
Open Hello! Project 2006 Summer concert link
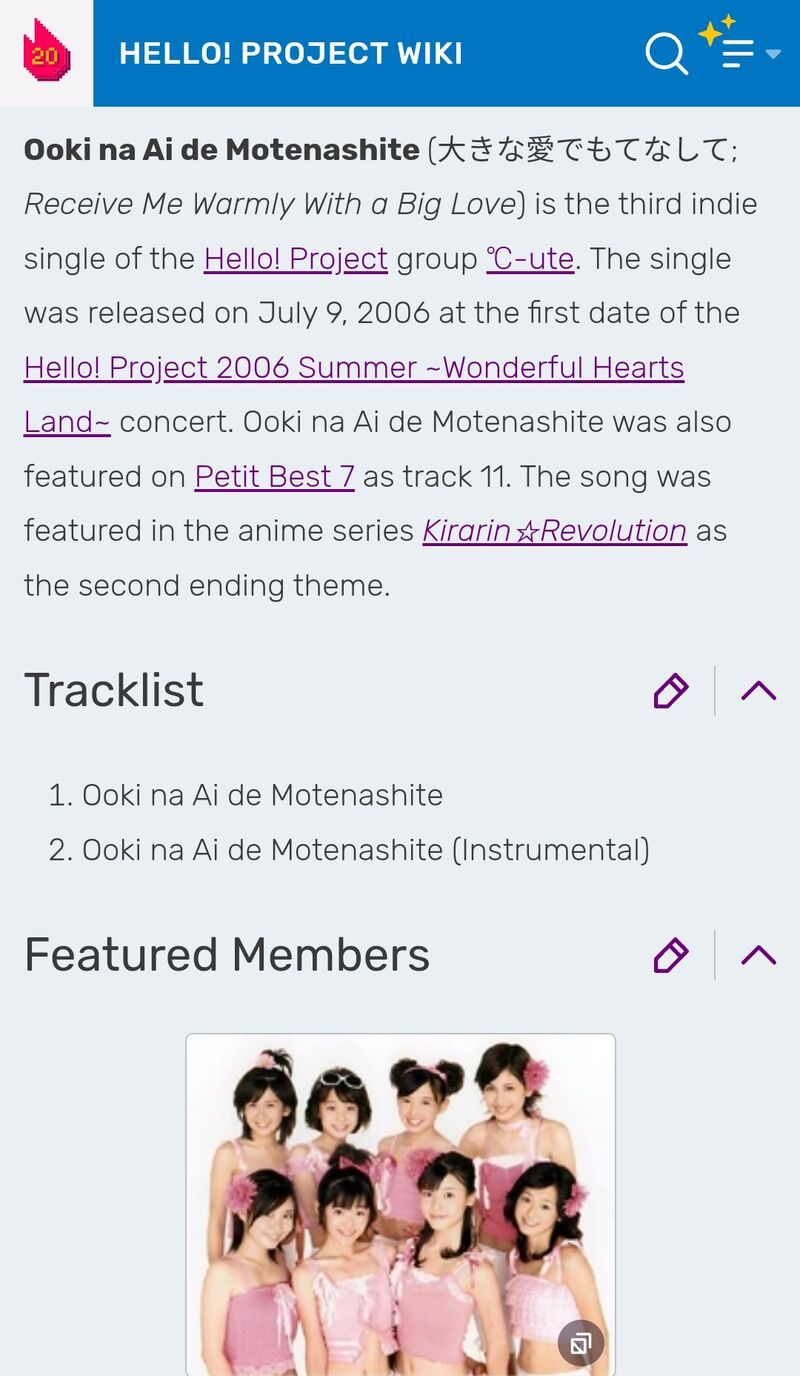[353, 368]
